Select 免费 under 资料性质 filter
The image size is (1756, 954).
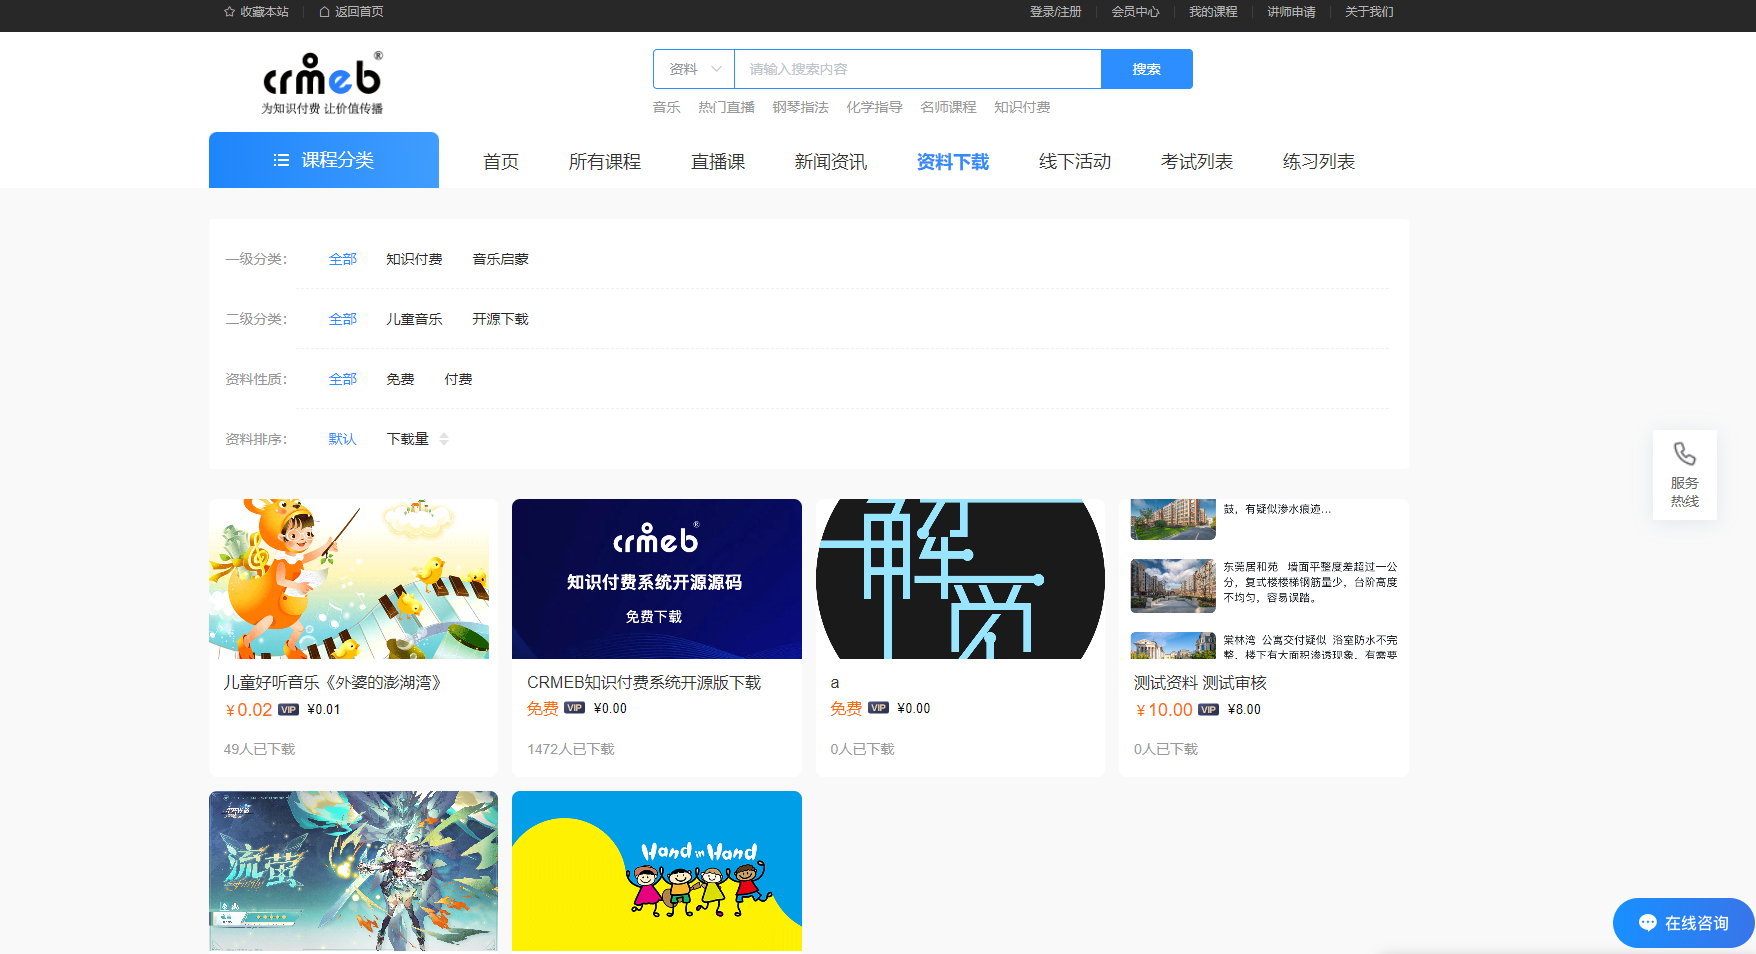pyautogui.click(x=400, y=379)
